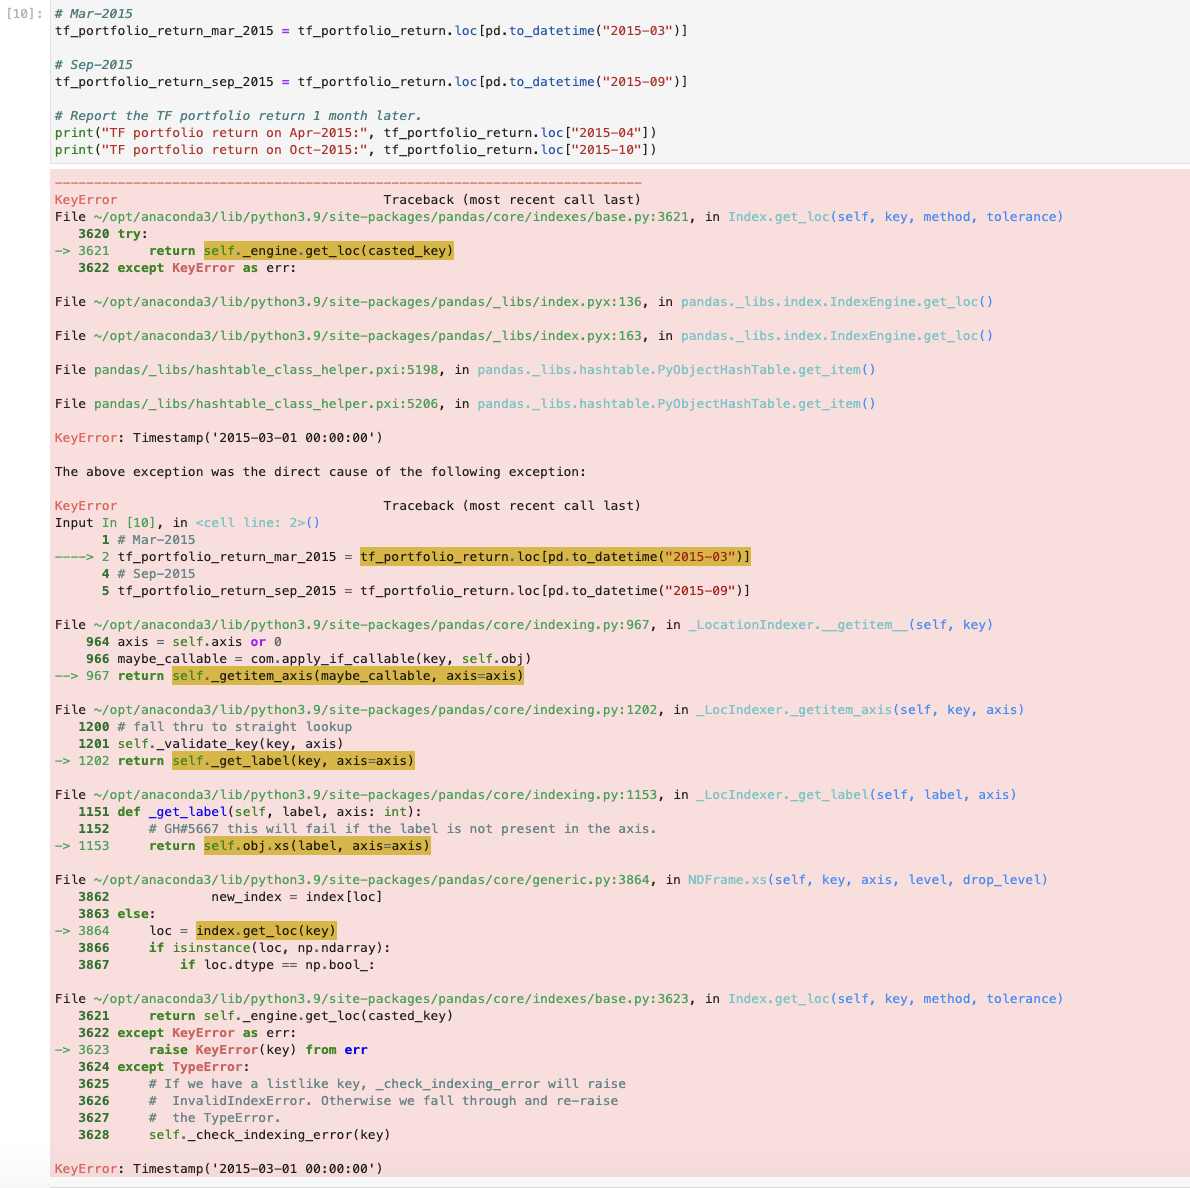The height and width of the screenshot is (1188, 1190).
Task: Click the '# Sep-2015' comment in code cell
Action: point(93,65)
